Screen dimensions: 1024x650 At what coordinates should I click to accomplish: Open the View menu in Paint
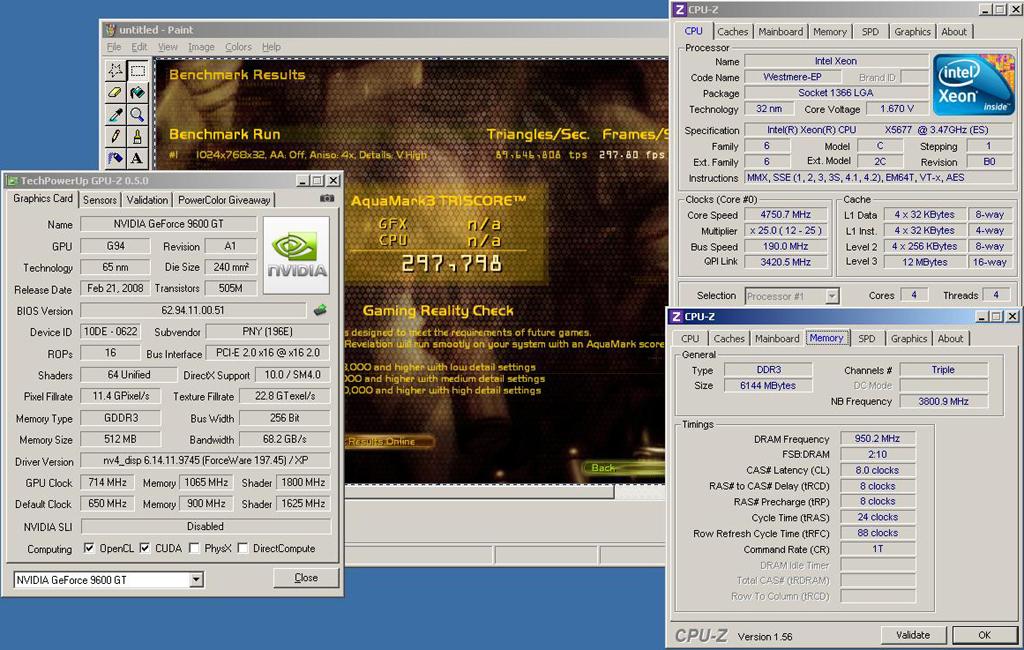[x=167, y=47]
